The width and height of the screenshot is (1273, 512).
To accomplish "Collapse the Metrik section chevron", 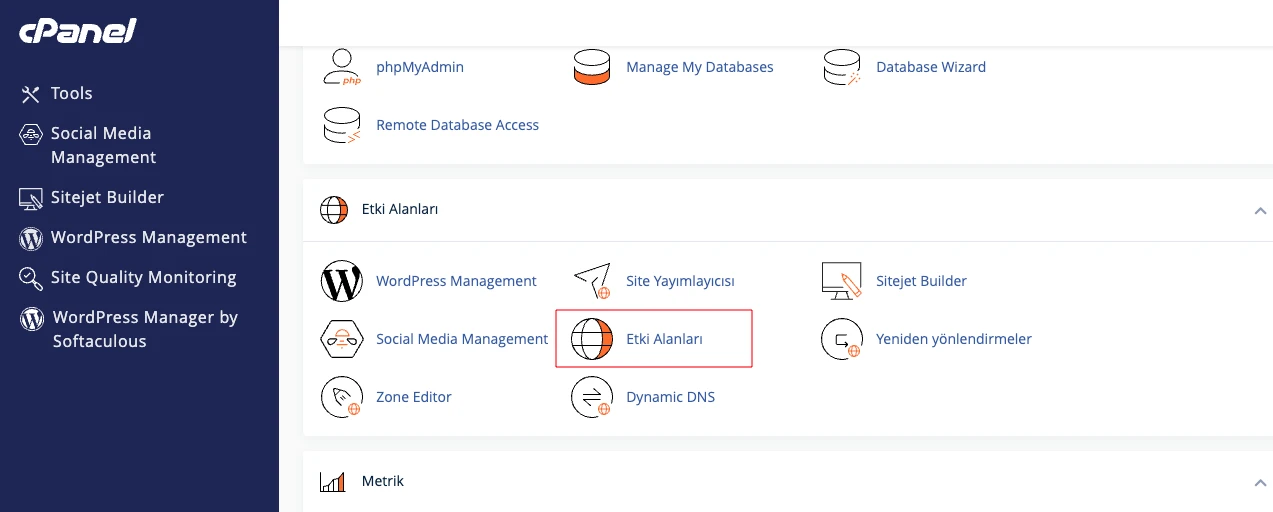I will pos(1260,483).
